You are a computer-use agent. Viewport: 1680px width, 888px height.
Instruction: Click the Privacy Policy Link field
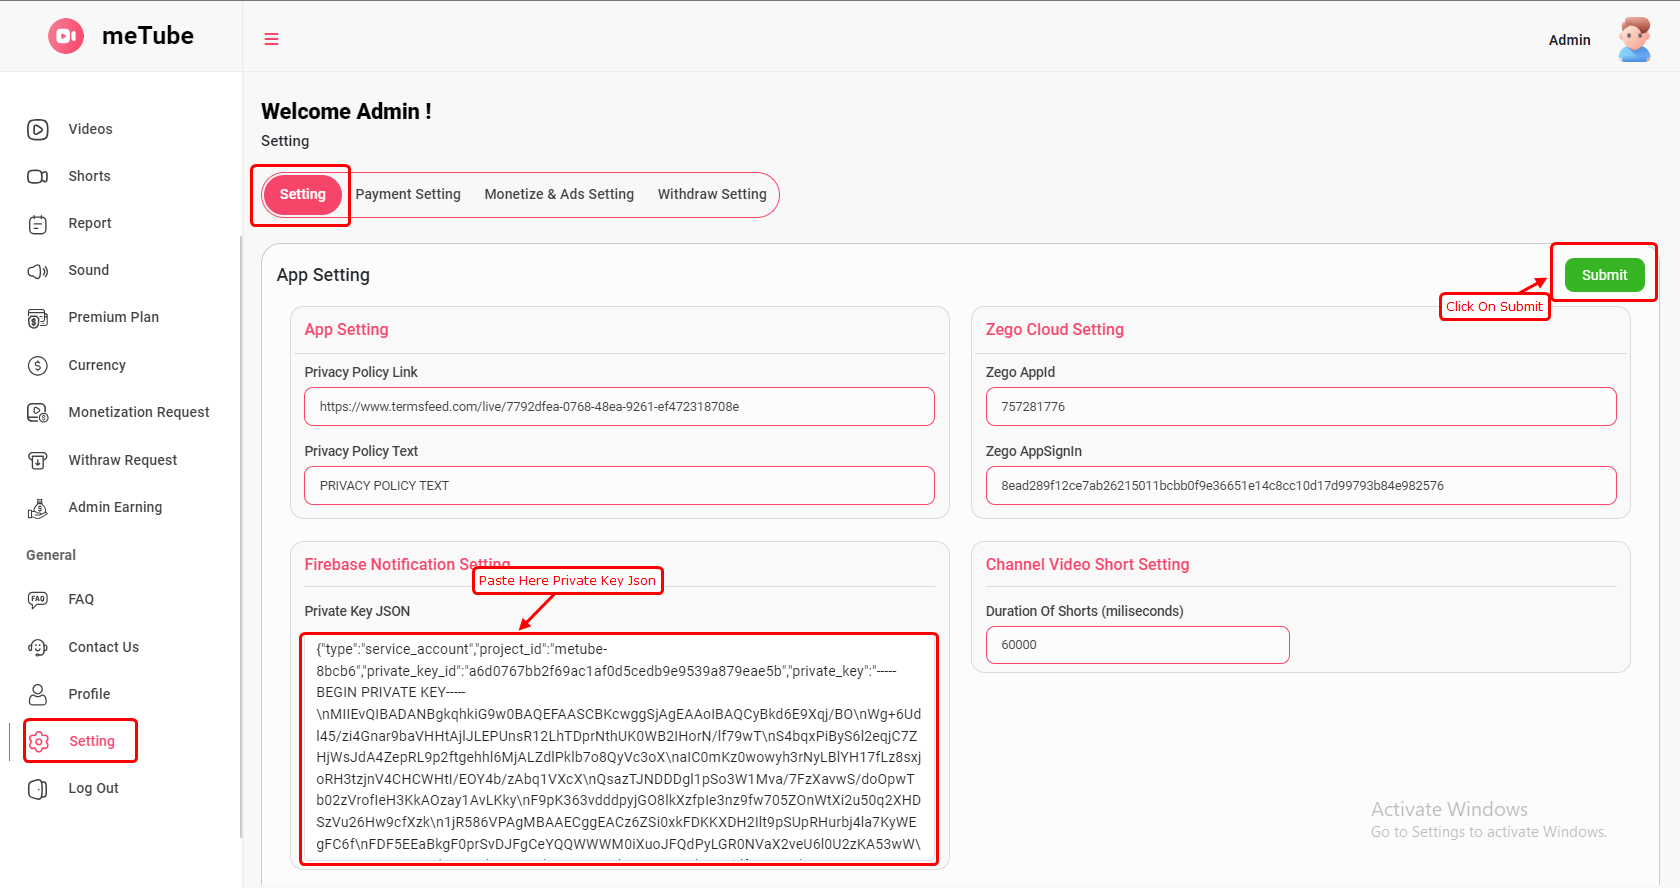tap(619, 407)
